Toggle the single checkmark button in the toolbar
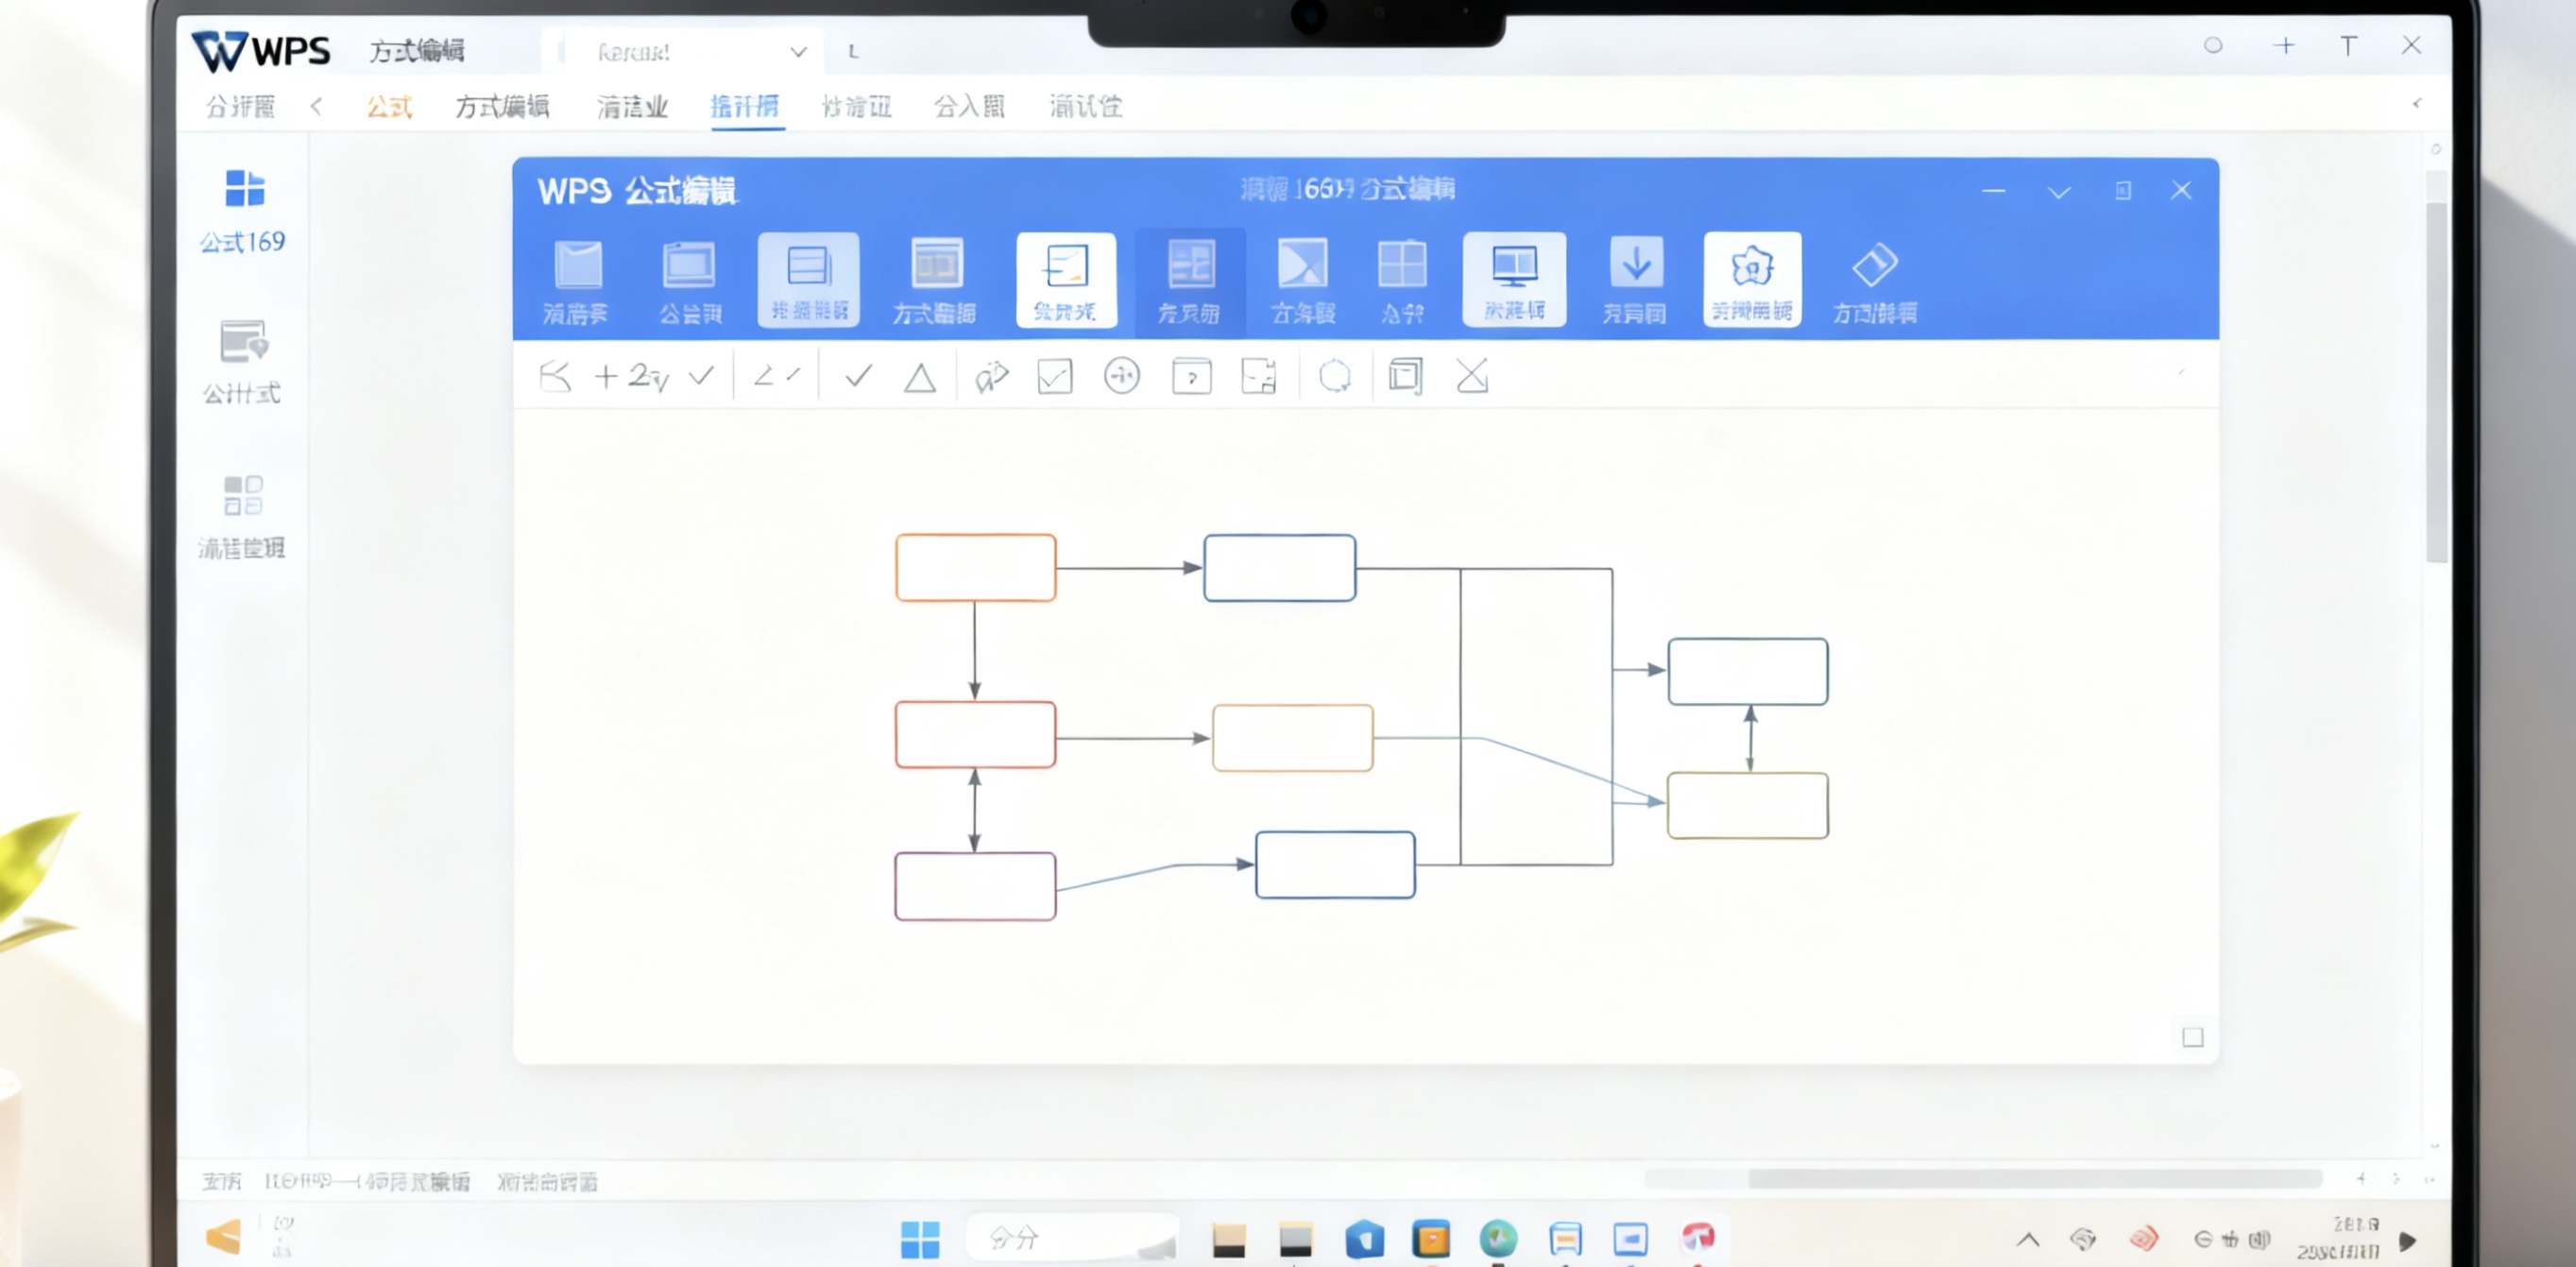The image size is (2576, 1267). 858,376
